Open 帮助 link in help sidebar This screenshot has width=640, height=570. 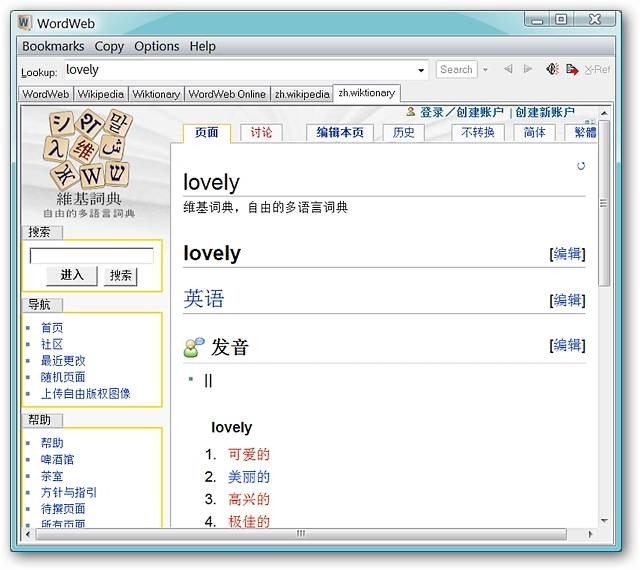(x=52, y=443)
